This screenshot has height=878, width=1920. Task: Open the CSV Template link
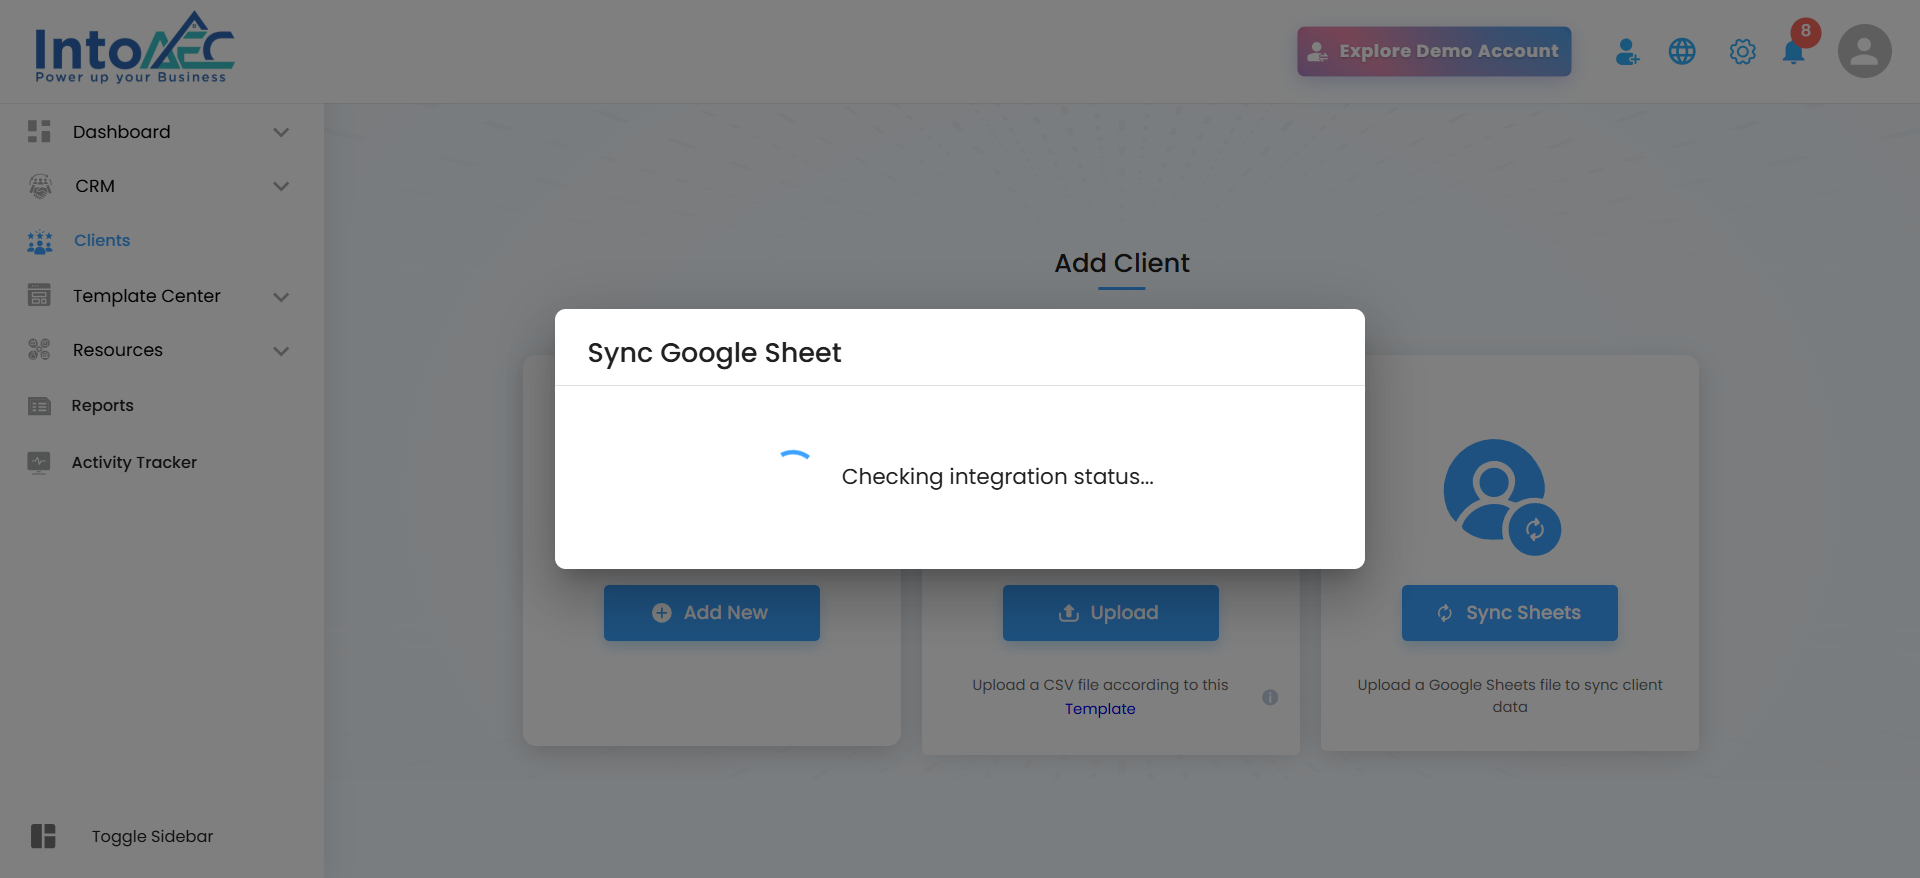pos(1100,709)
